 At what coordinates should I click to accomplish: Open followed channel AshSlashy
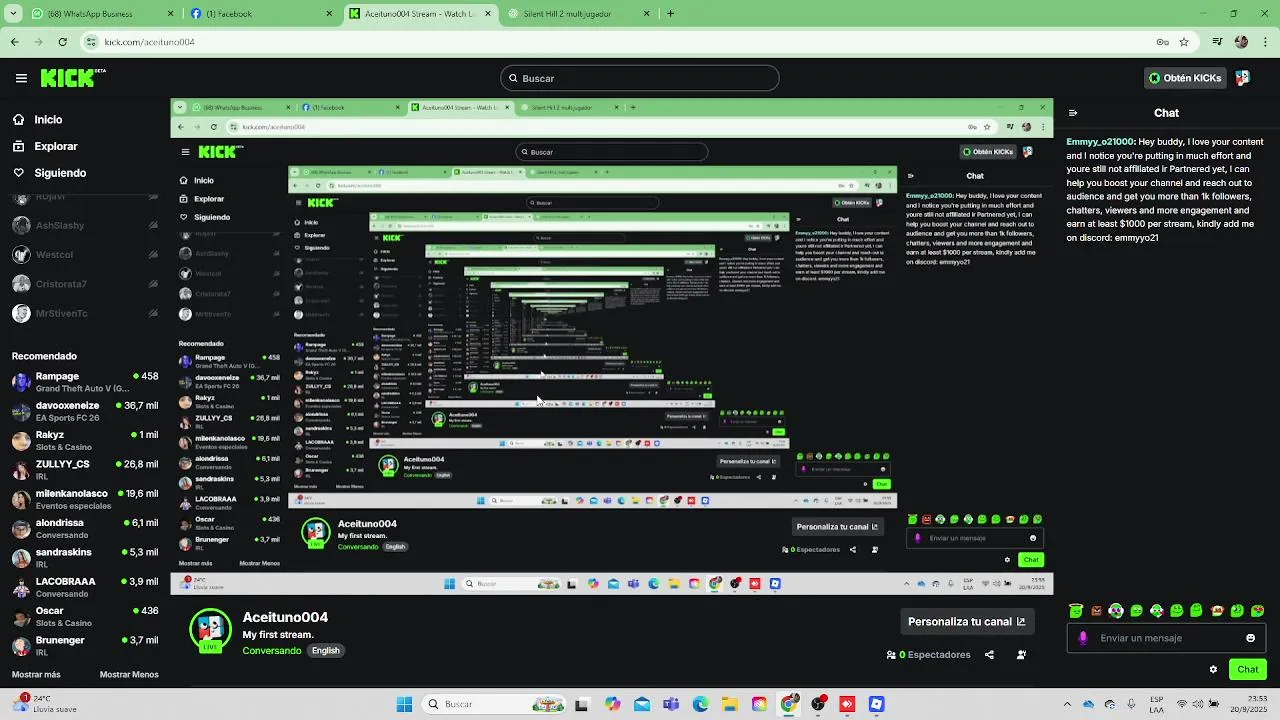click(85, 225)
